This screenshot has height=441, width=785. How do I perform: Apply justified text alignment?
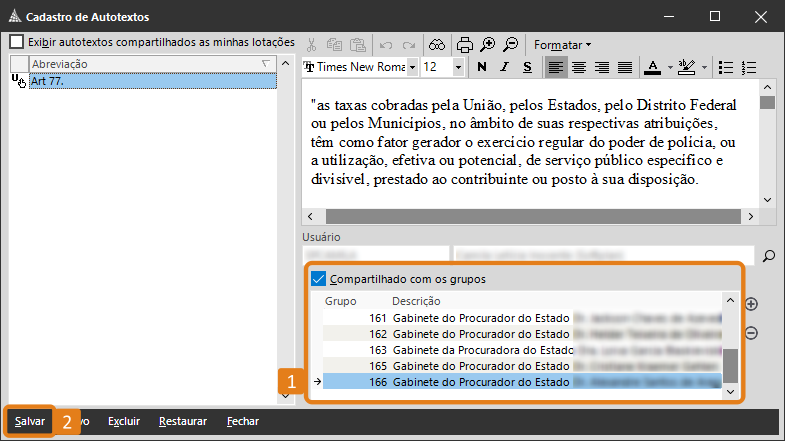point(625,67)
